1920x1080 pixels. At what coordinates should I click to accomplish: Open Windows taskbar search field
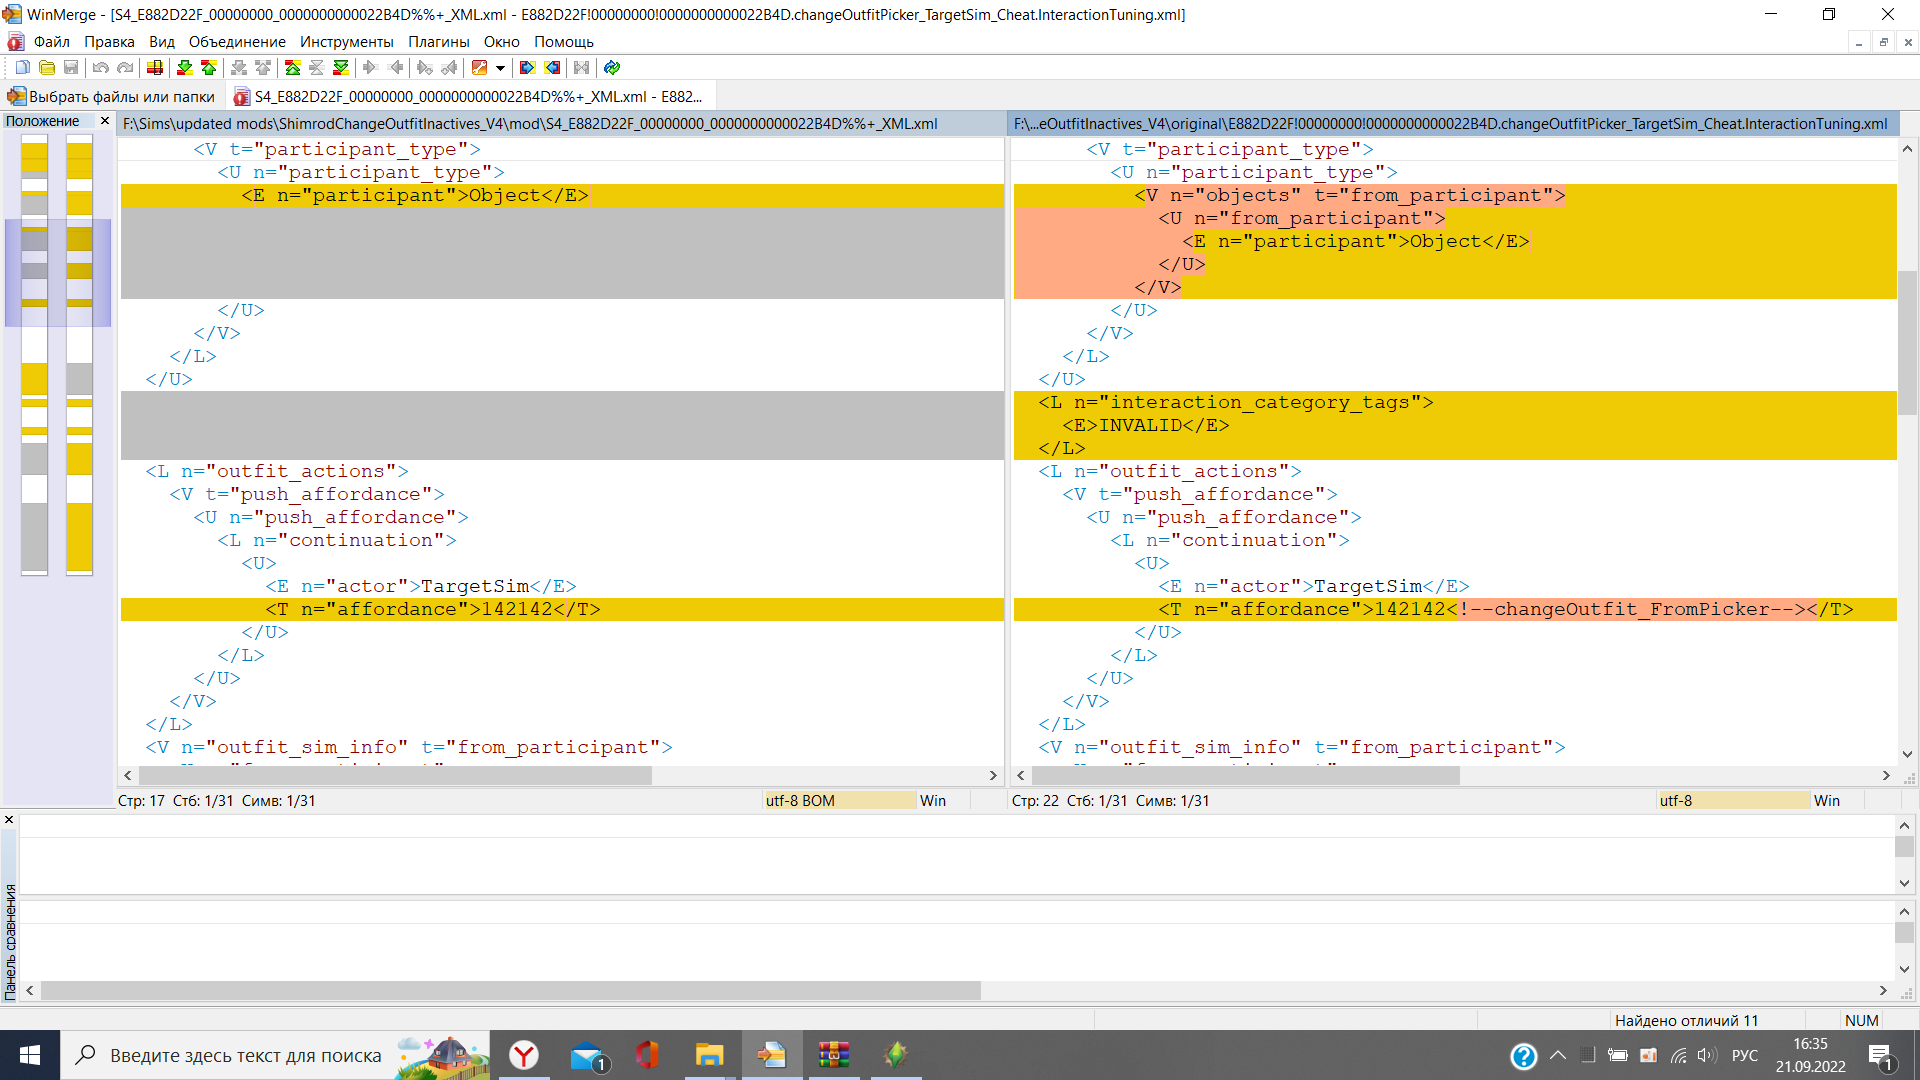(245, 1055)
